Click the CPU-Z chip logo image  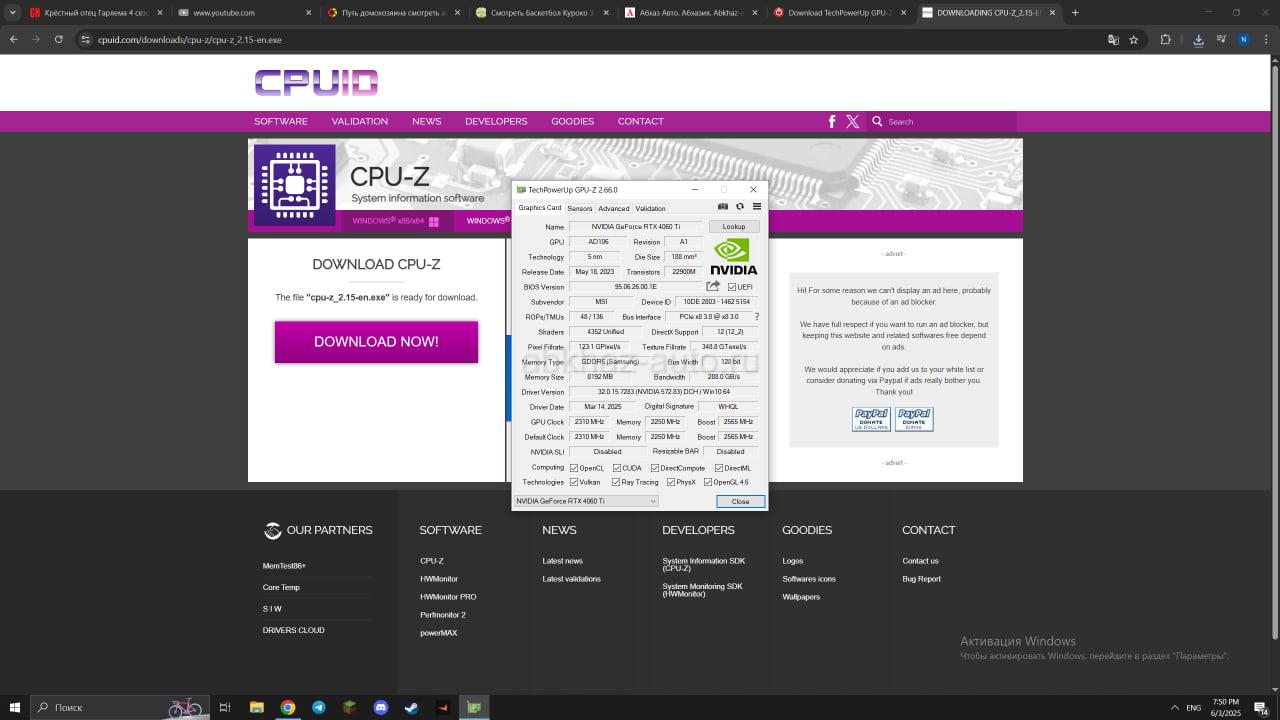[x=294, y=185]
